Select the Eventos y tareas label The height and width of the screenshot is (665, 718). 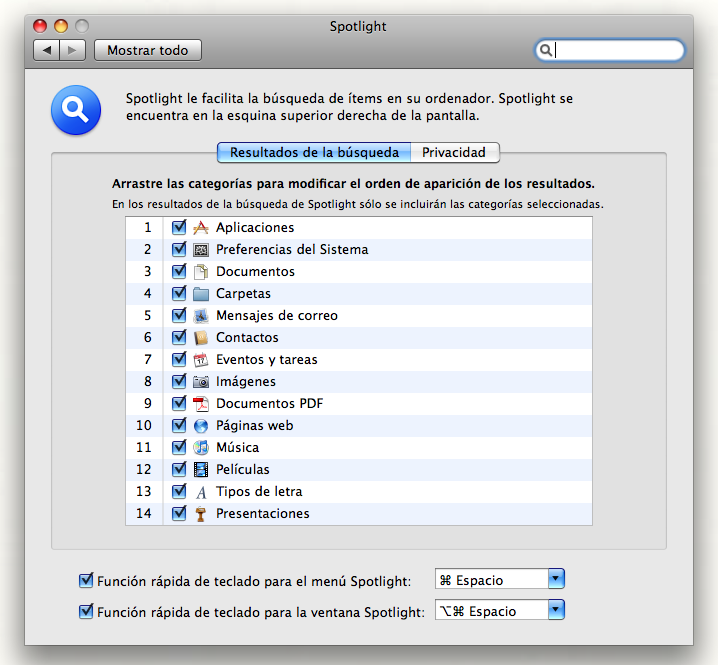[267, 360]
